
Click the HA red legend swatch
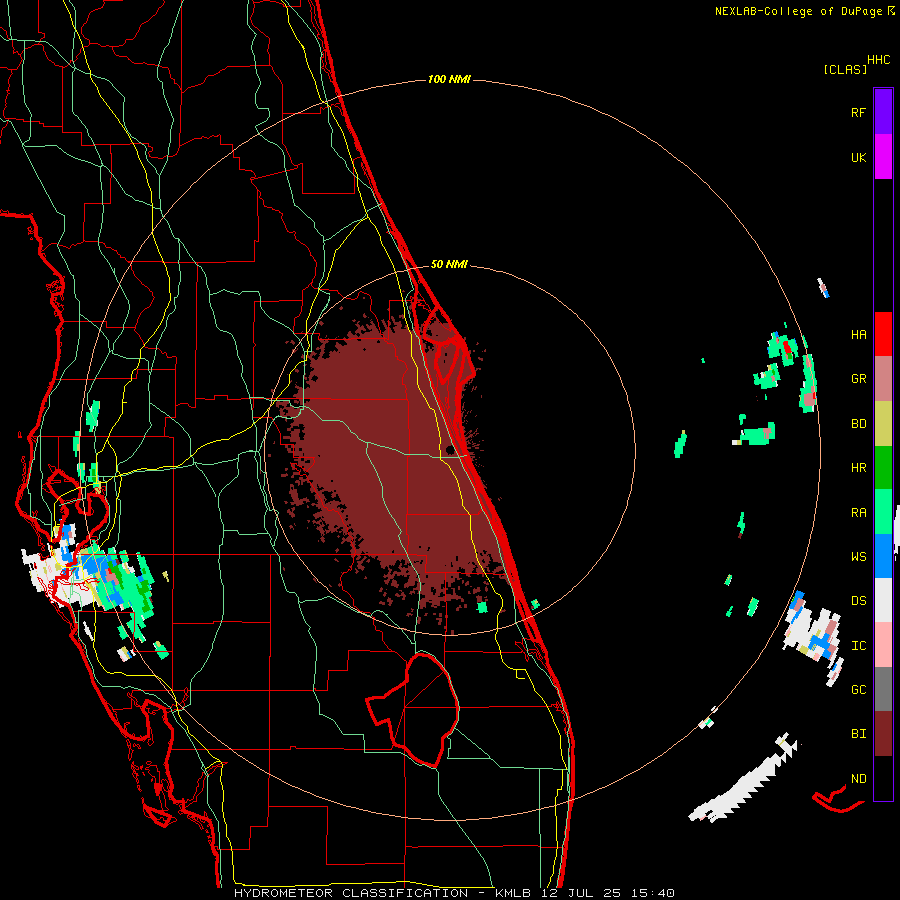click(883, 334)
